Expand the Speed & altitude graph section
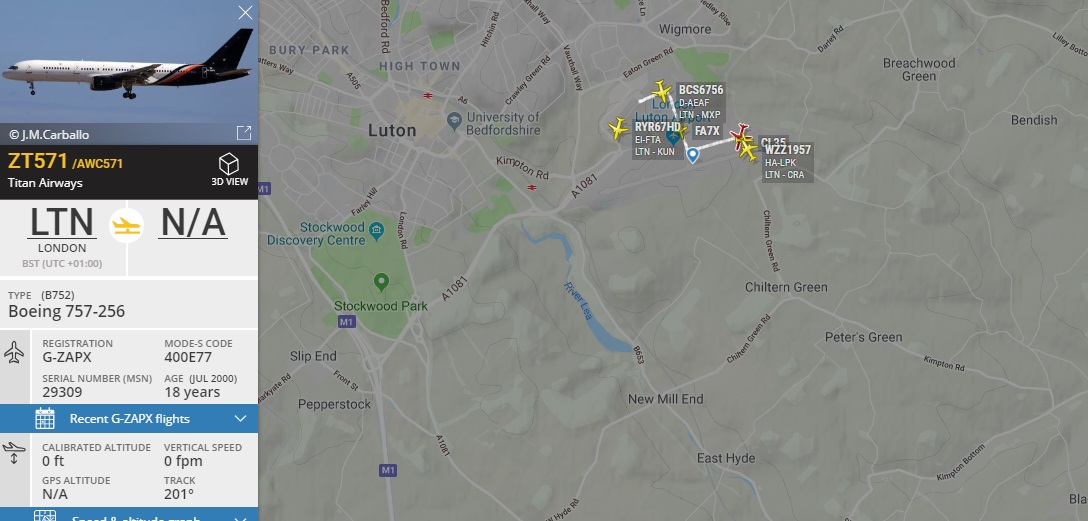Image resolution: width=1088 pixels, height=521 pixels. (x=129, y=515)
